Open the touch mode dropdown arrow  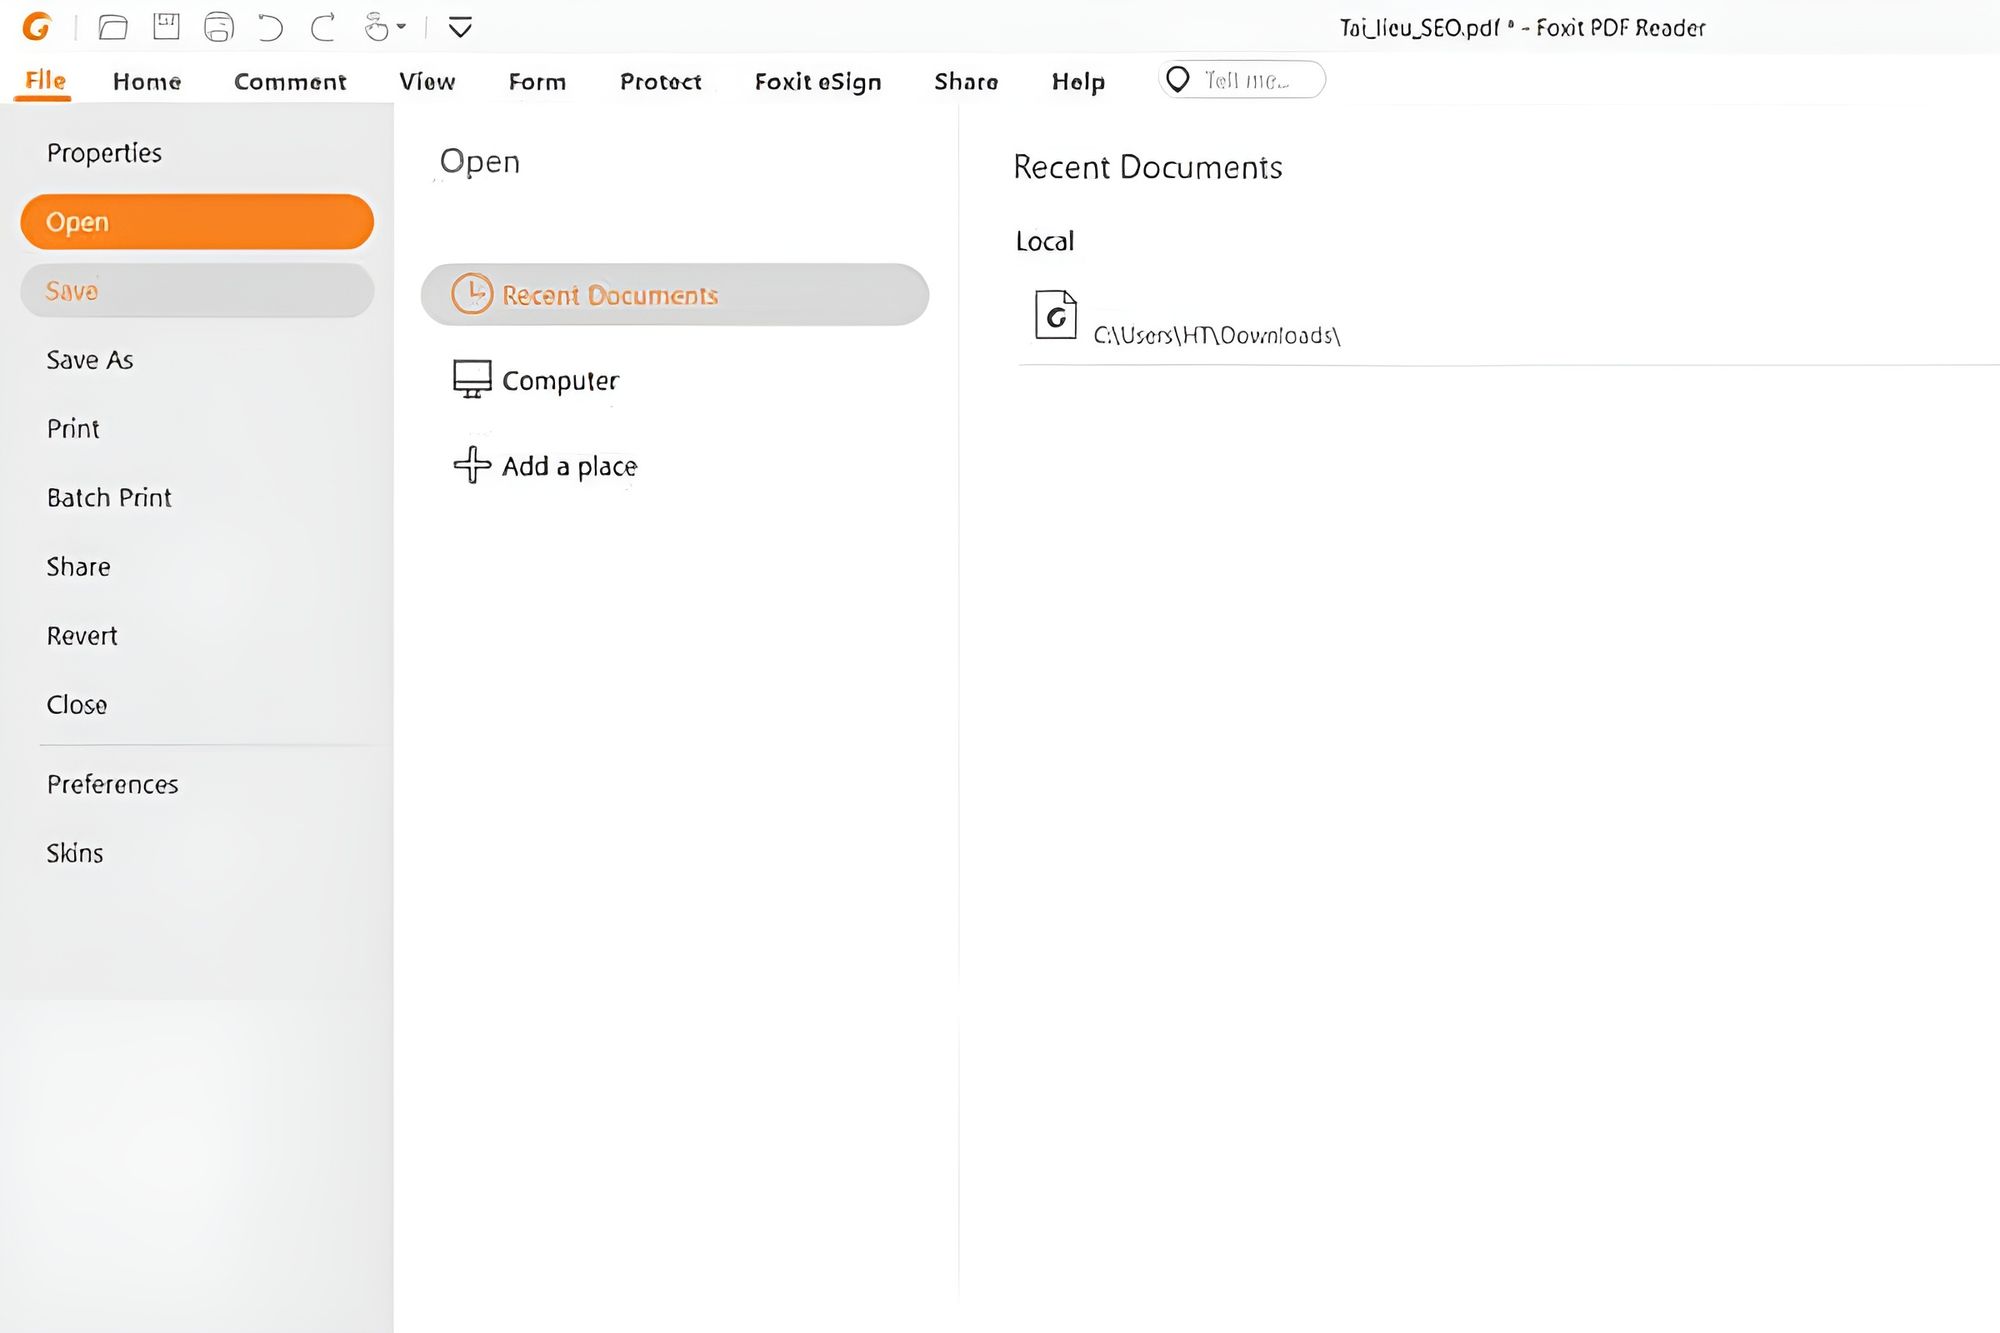[401, 27]
